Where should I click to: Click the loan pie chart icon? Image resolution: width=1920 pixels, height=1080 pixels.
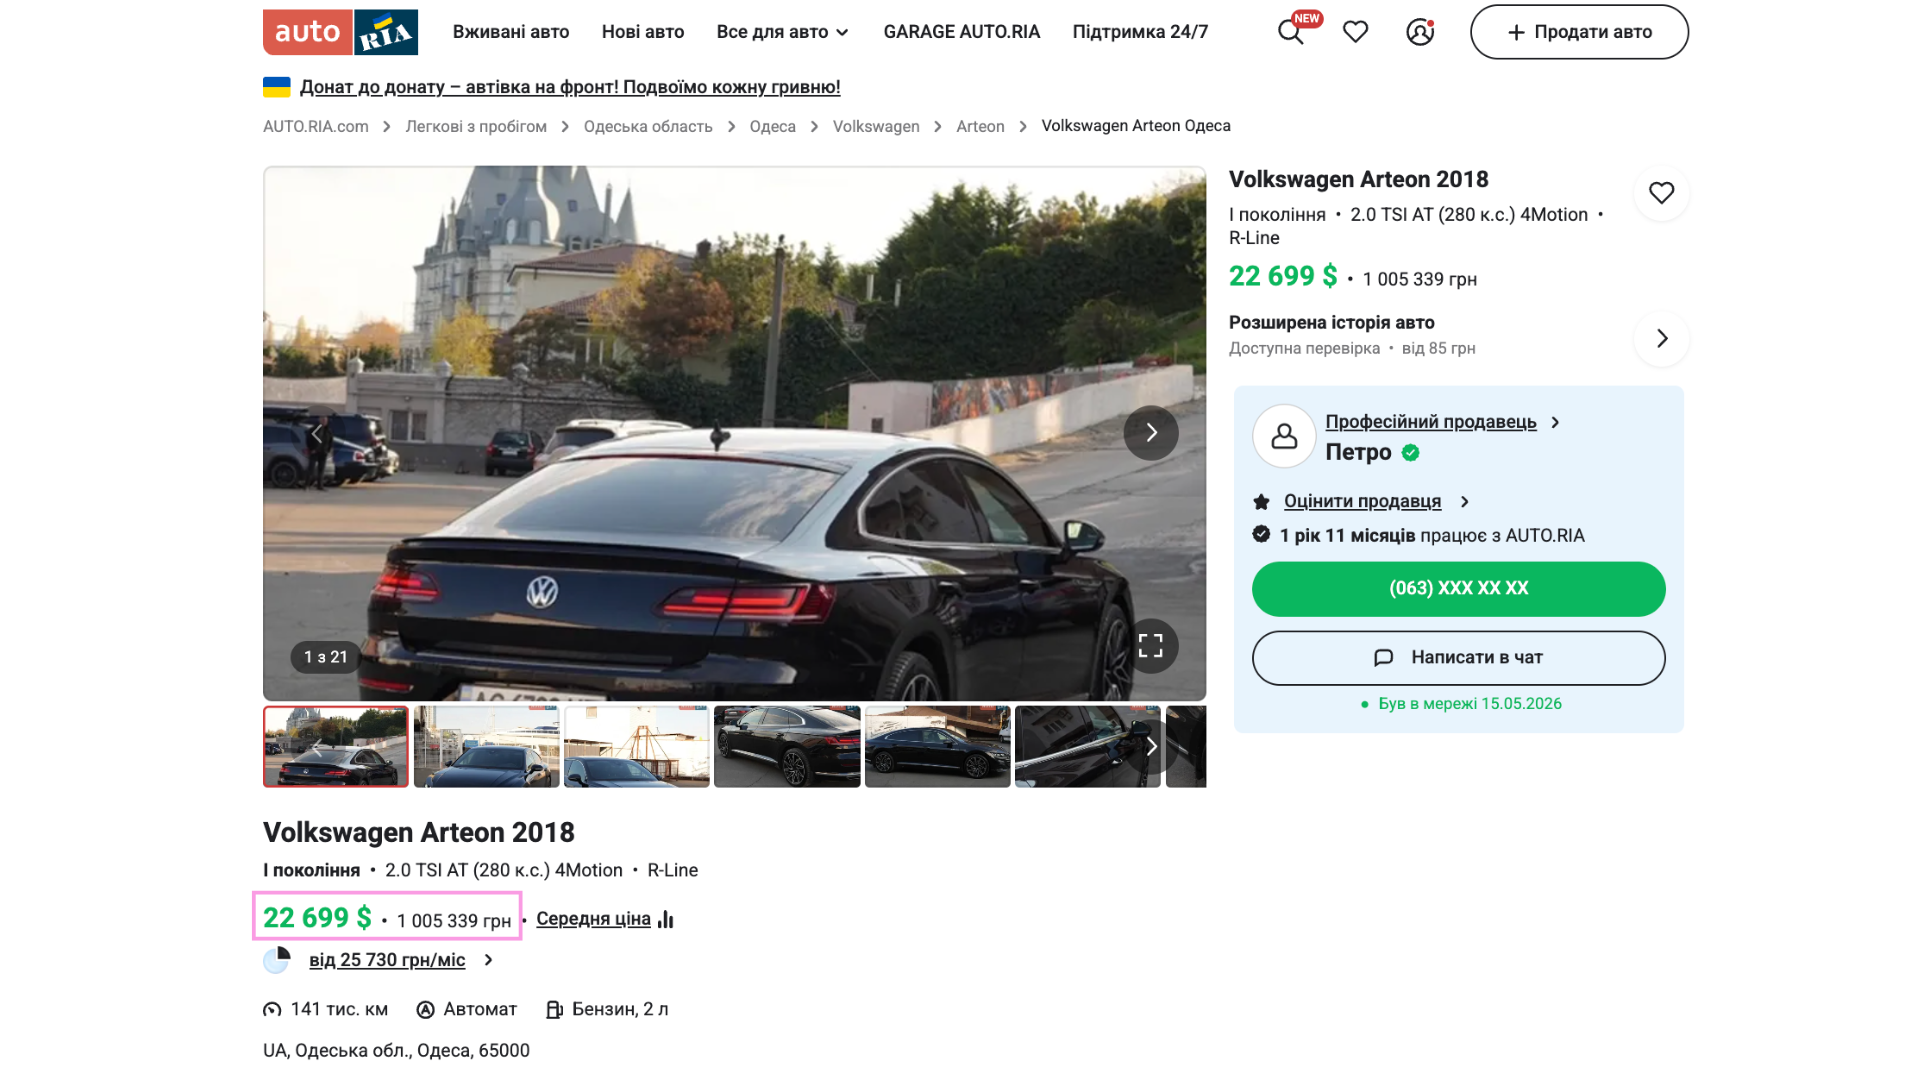point(277,960)
